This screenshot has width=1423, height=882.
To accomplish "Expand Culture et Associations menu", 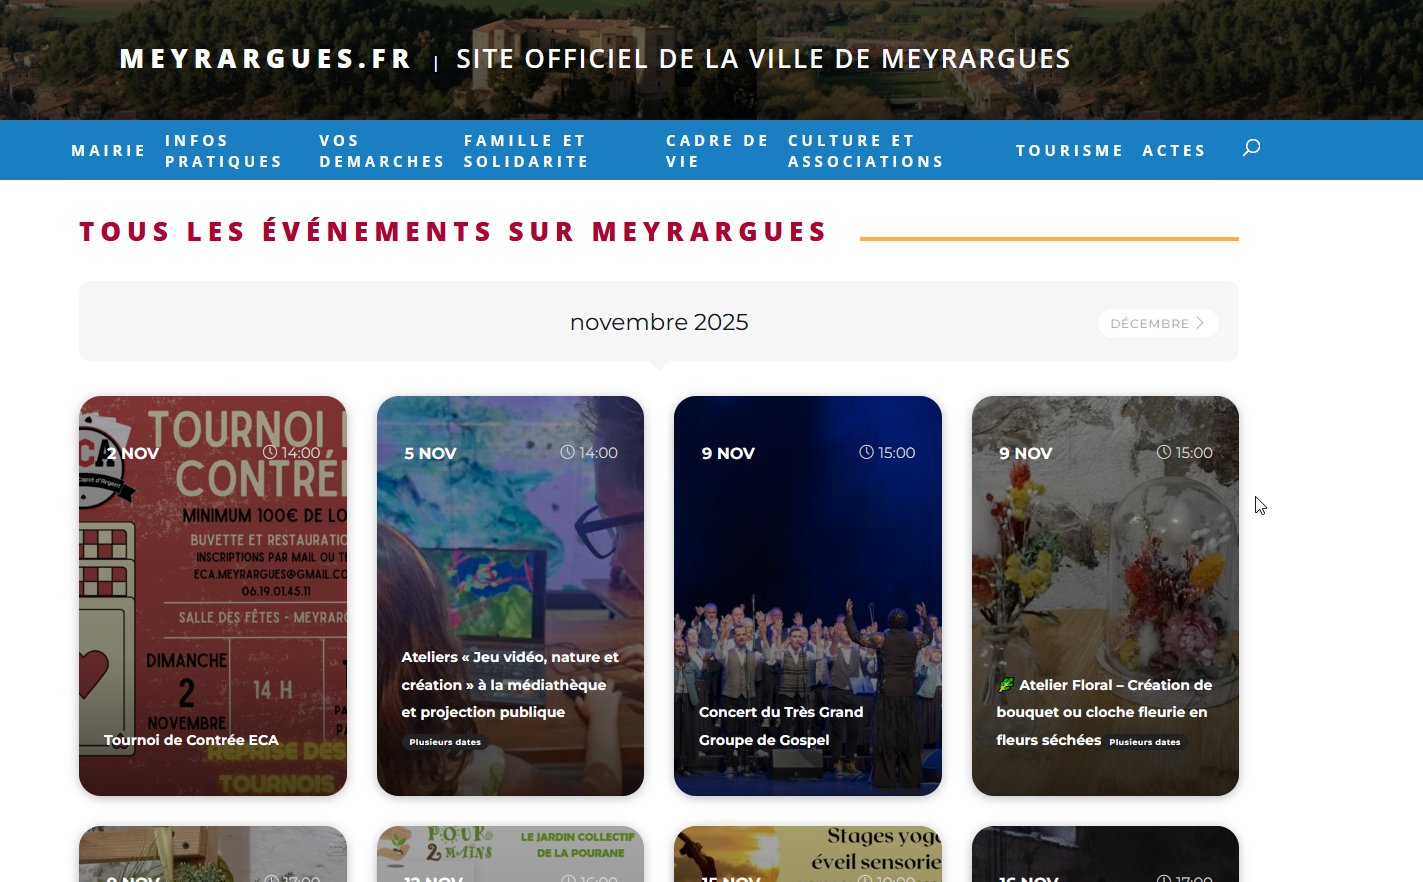I will click(x=865, y=151).
